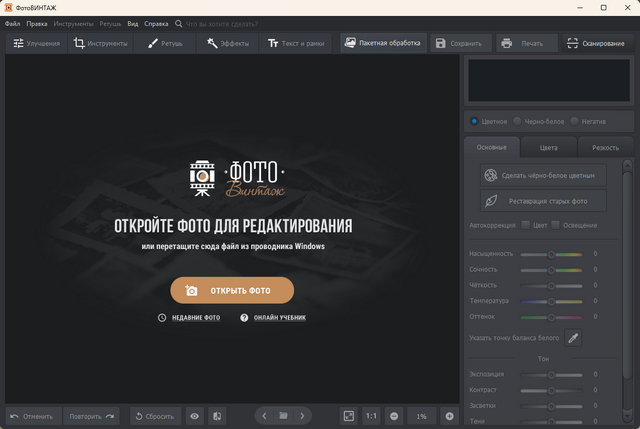640x429 pixels.
Task: Click the 1:1 actual size button
Action: 371,415
